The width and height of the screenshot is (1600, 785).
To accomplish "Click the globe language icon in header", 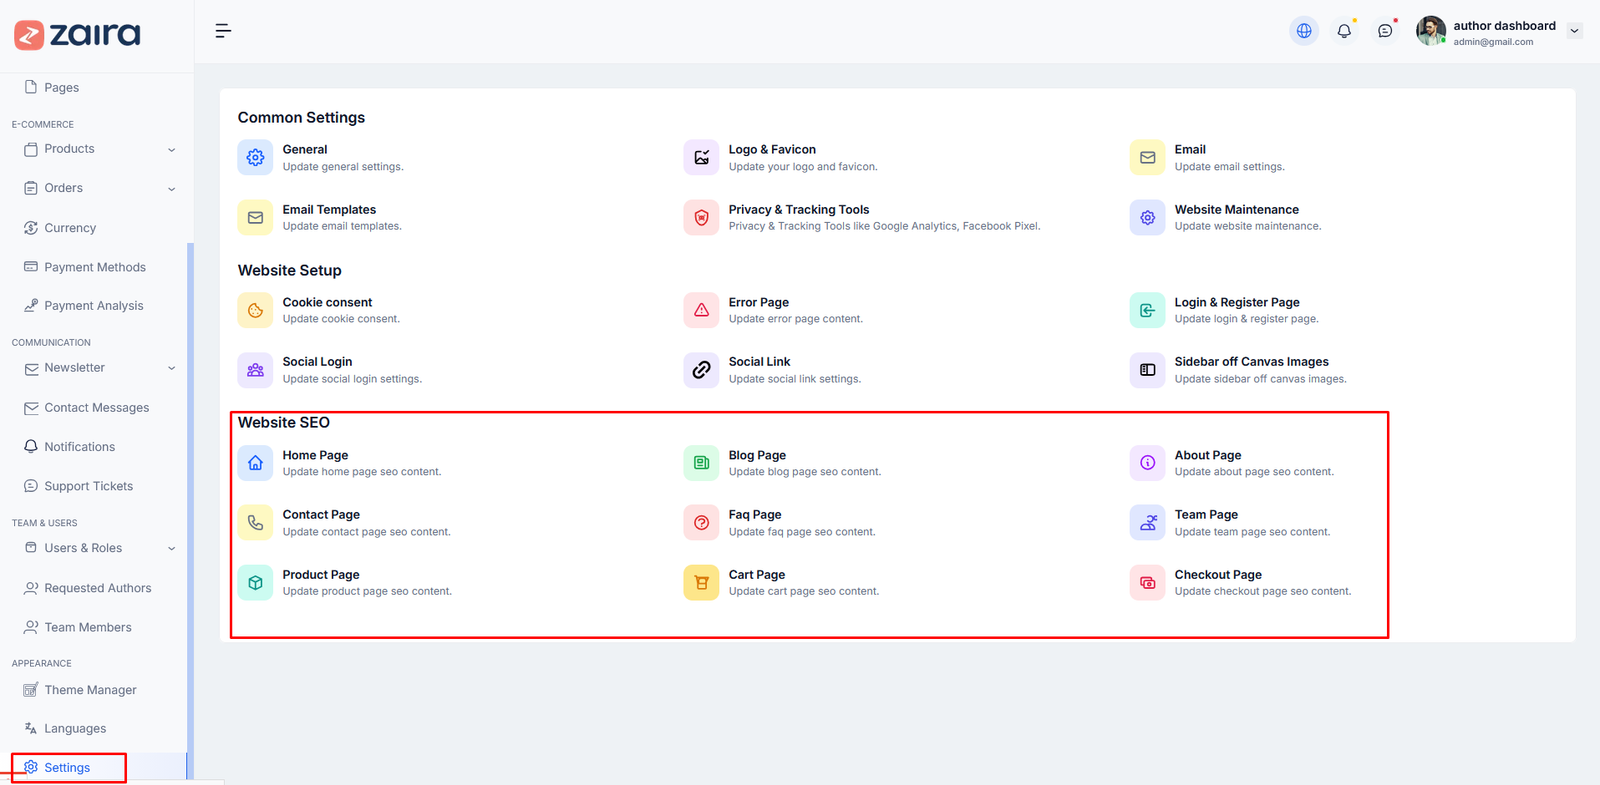I will pos(1304,31).
